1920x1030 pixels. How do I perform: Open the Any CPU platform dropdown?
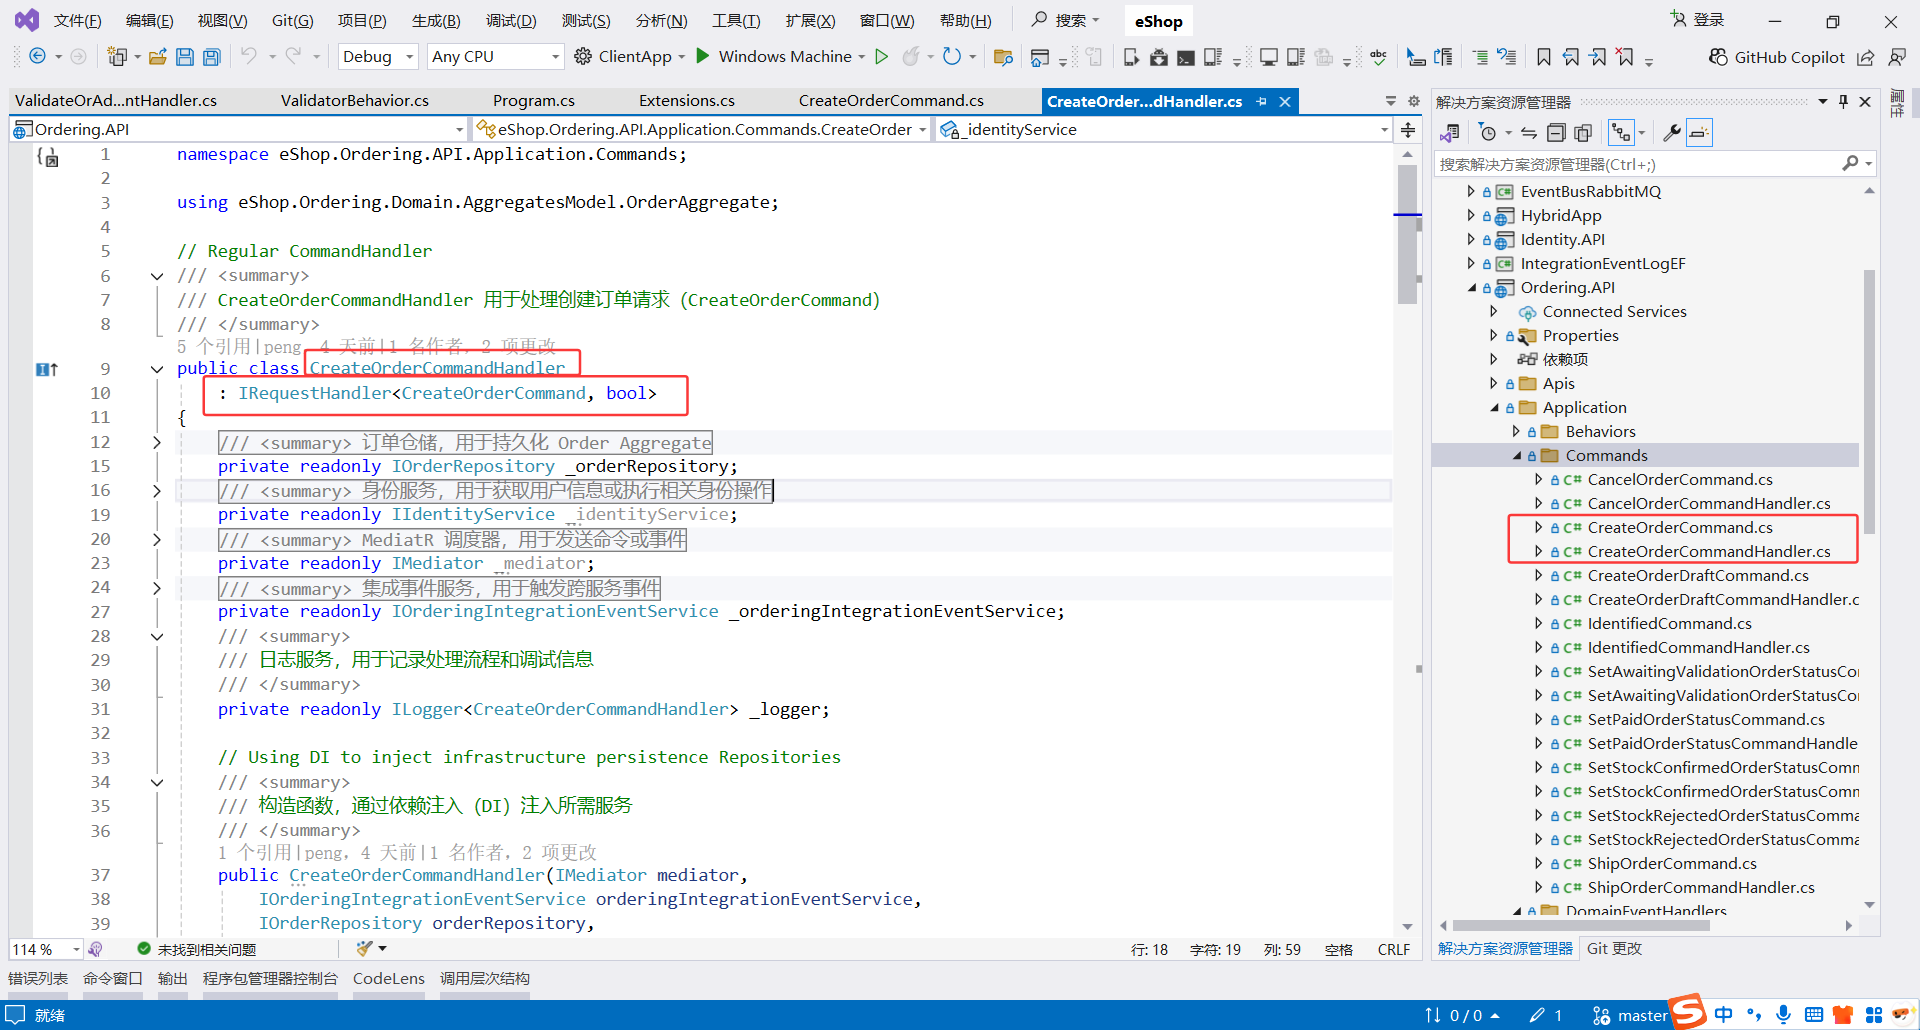tap(496, 57)
